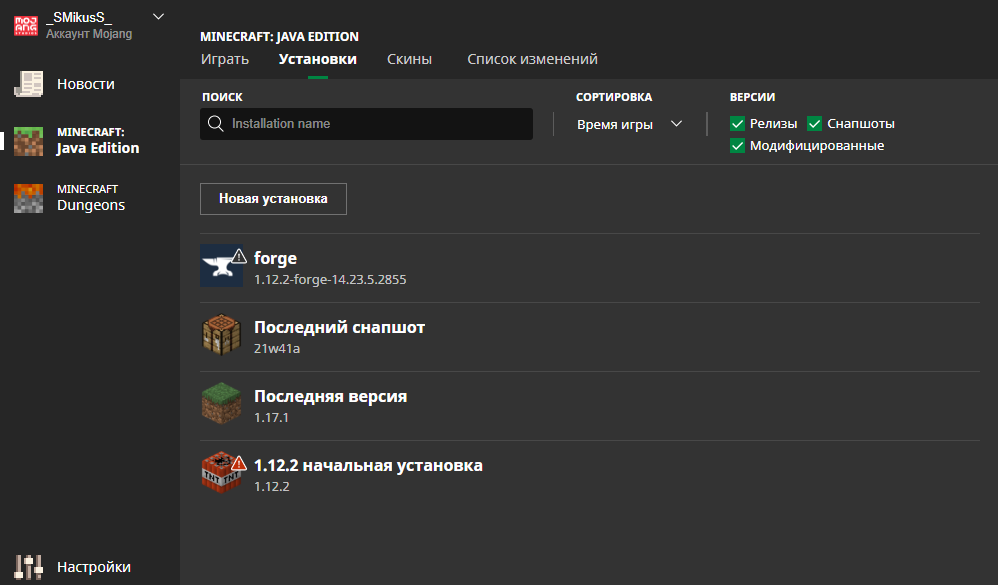Switch to the Играть tab
This screenshot has width=998, height=585.
225,59
